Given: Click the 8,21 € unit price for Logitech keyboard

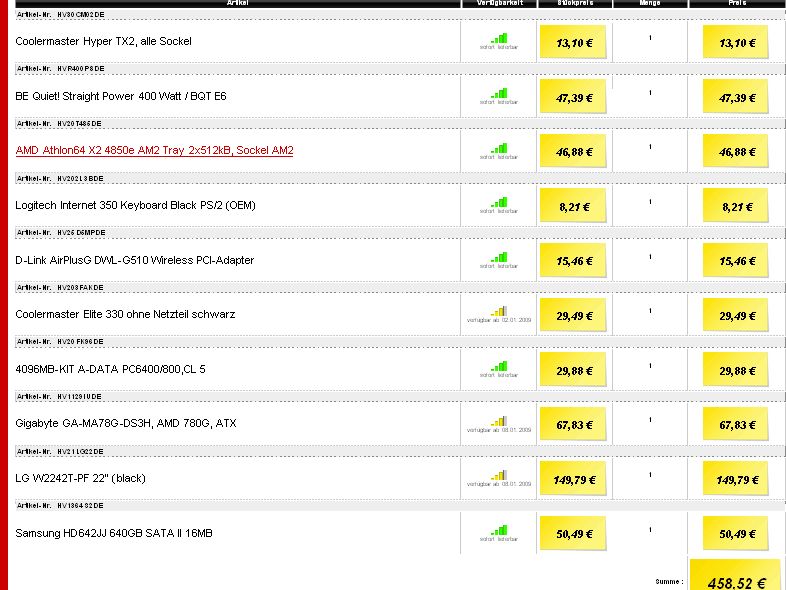Looking at the screenshot, I should point(573,206).
